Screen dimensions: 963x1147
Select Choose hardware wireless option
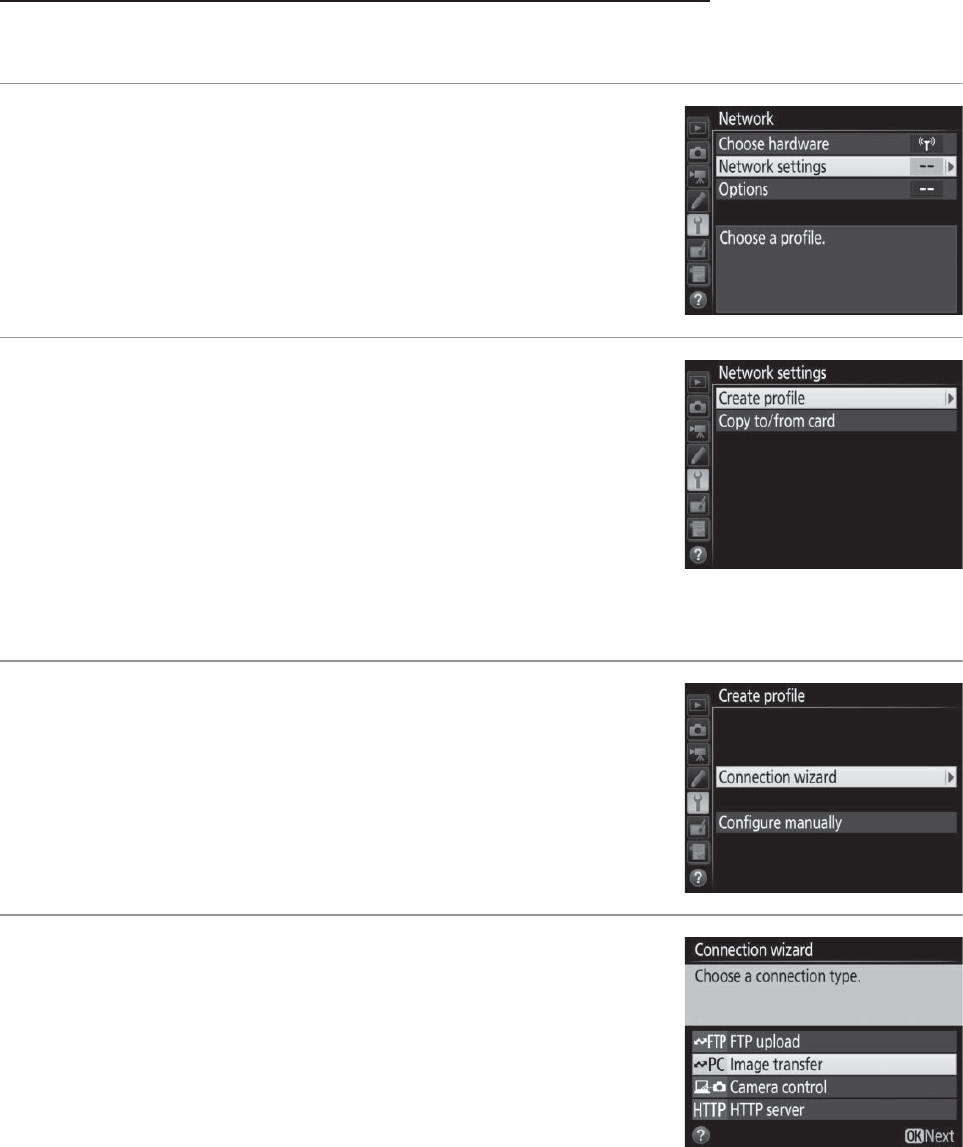coord(836,143)
